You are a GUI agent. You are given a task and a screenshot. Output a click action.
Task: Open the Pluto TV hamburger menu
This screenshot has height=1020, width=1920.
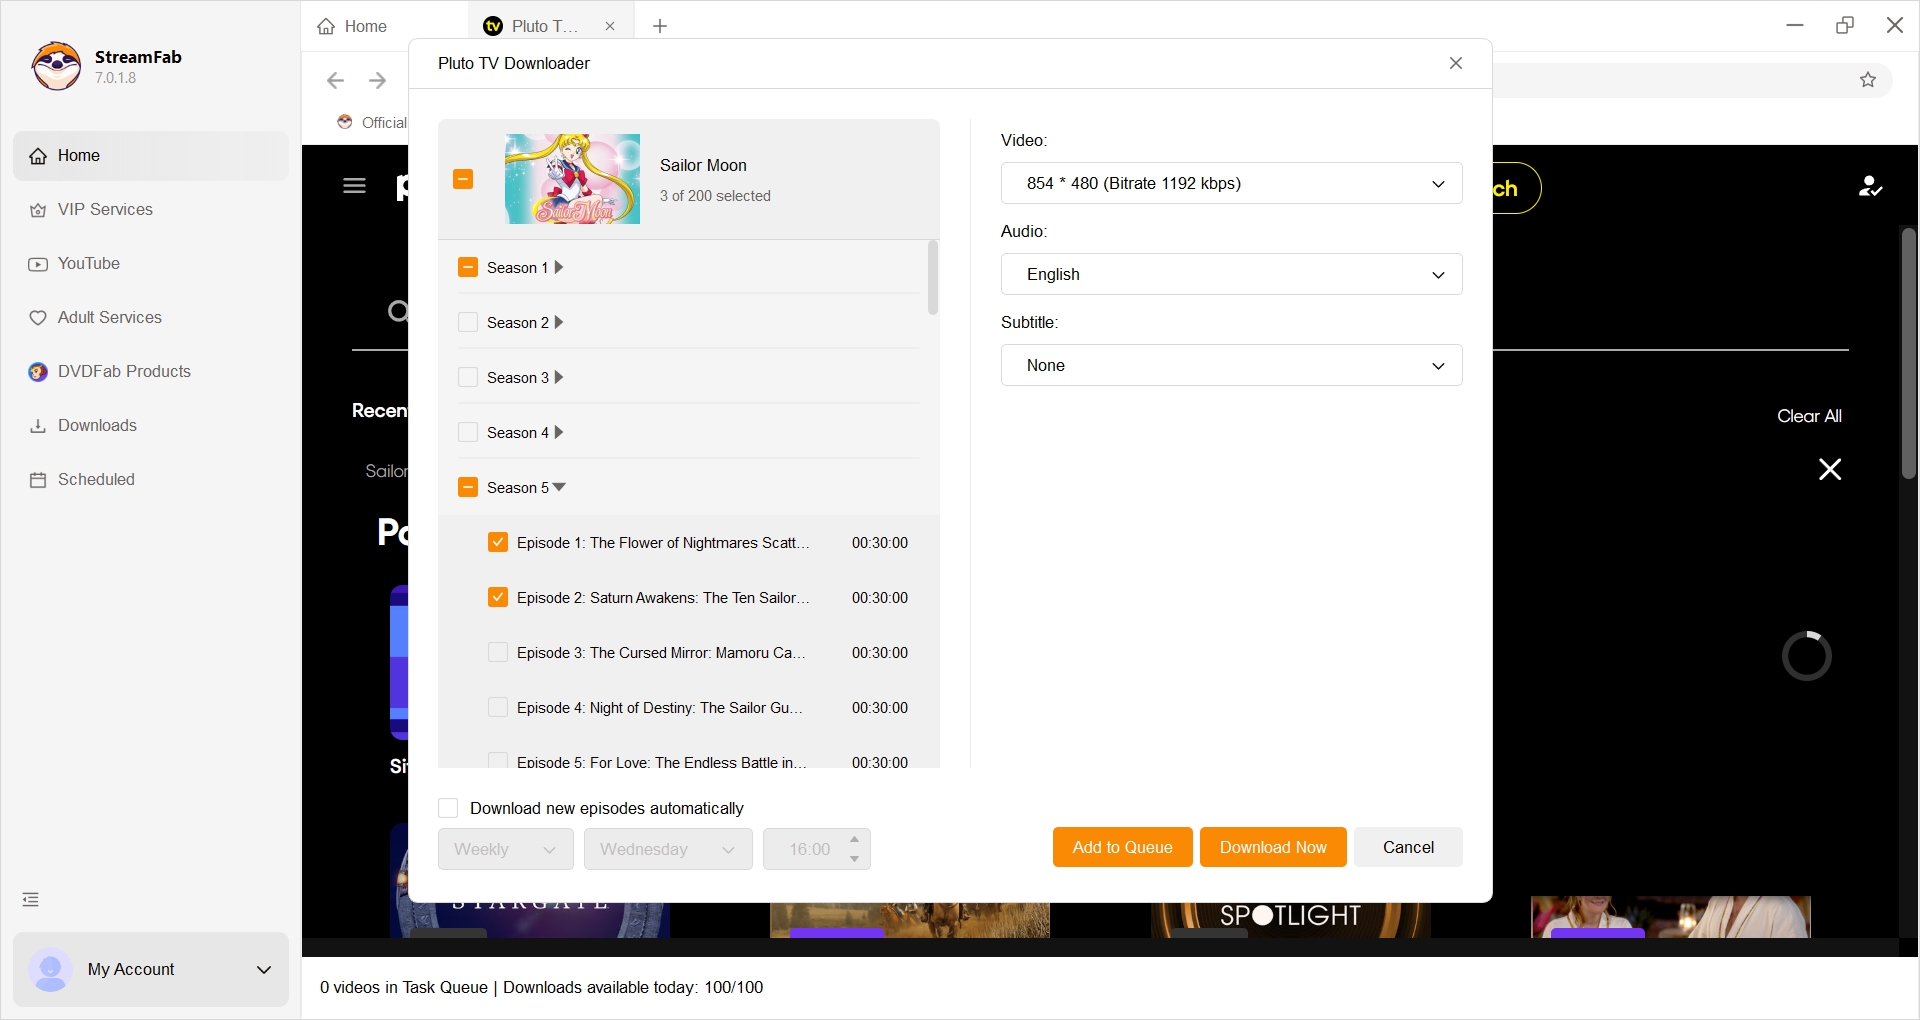pyautogui.click(x=354, y=186)
